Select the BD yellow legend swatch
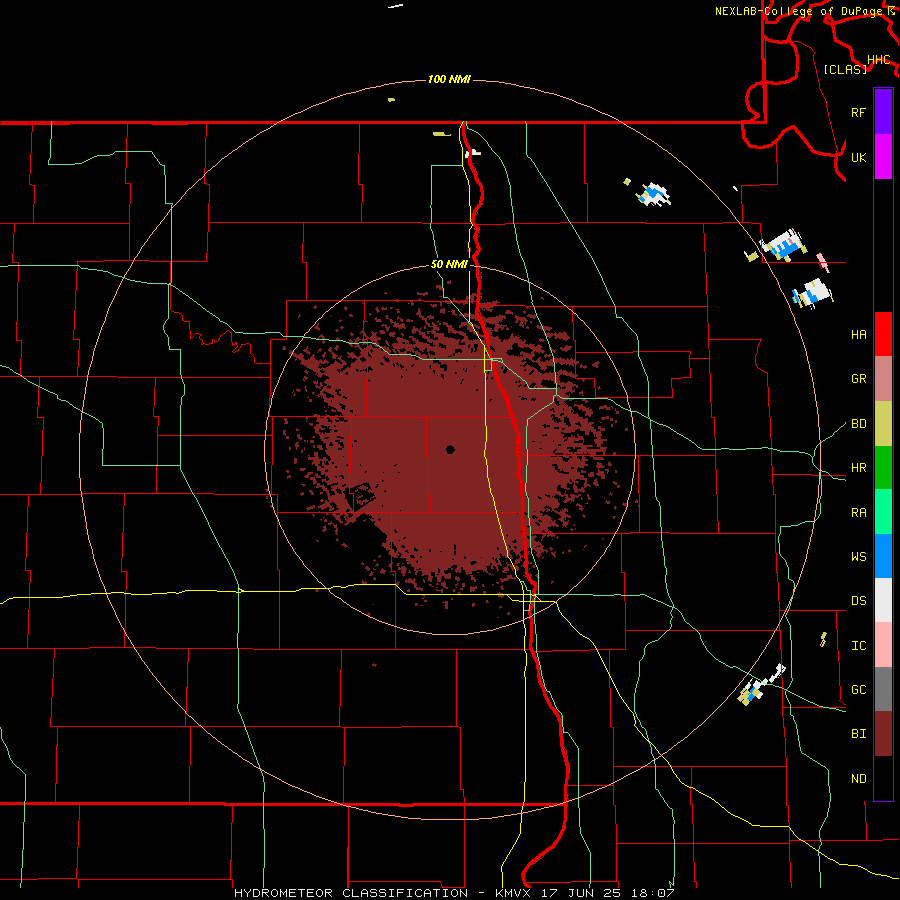 [x=883, y=424]
